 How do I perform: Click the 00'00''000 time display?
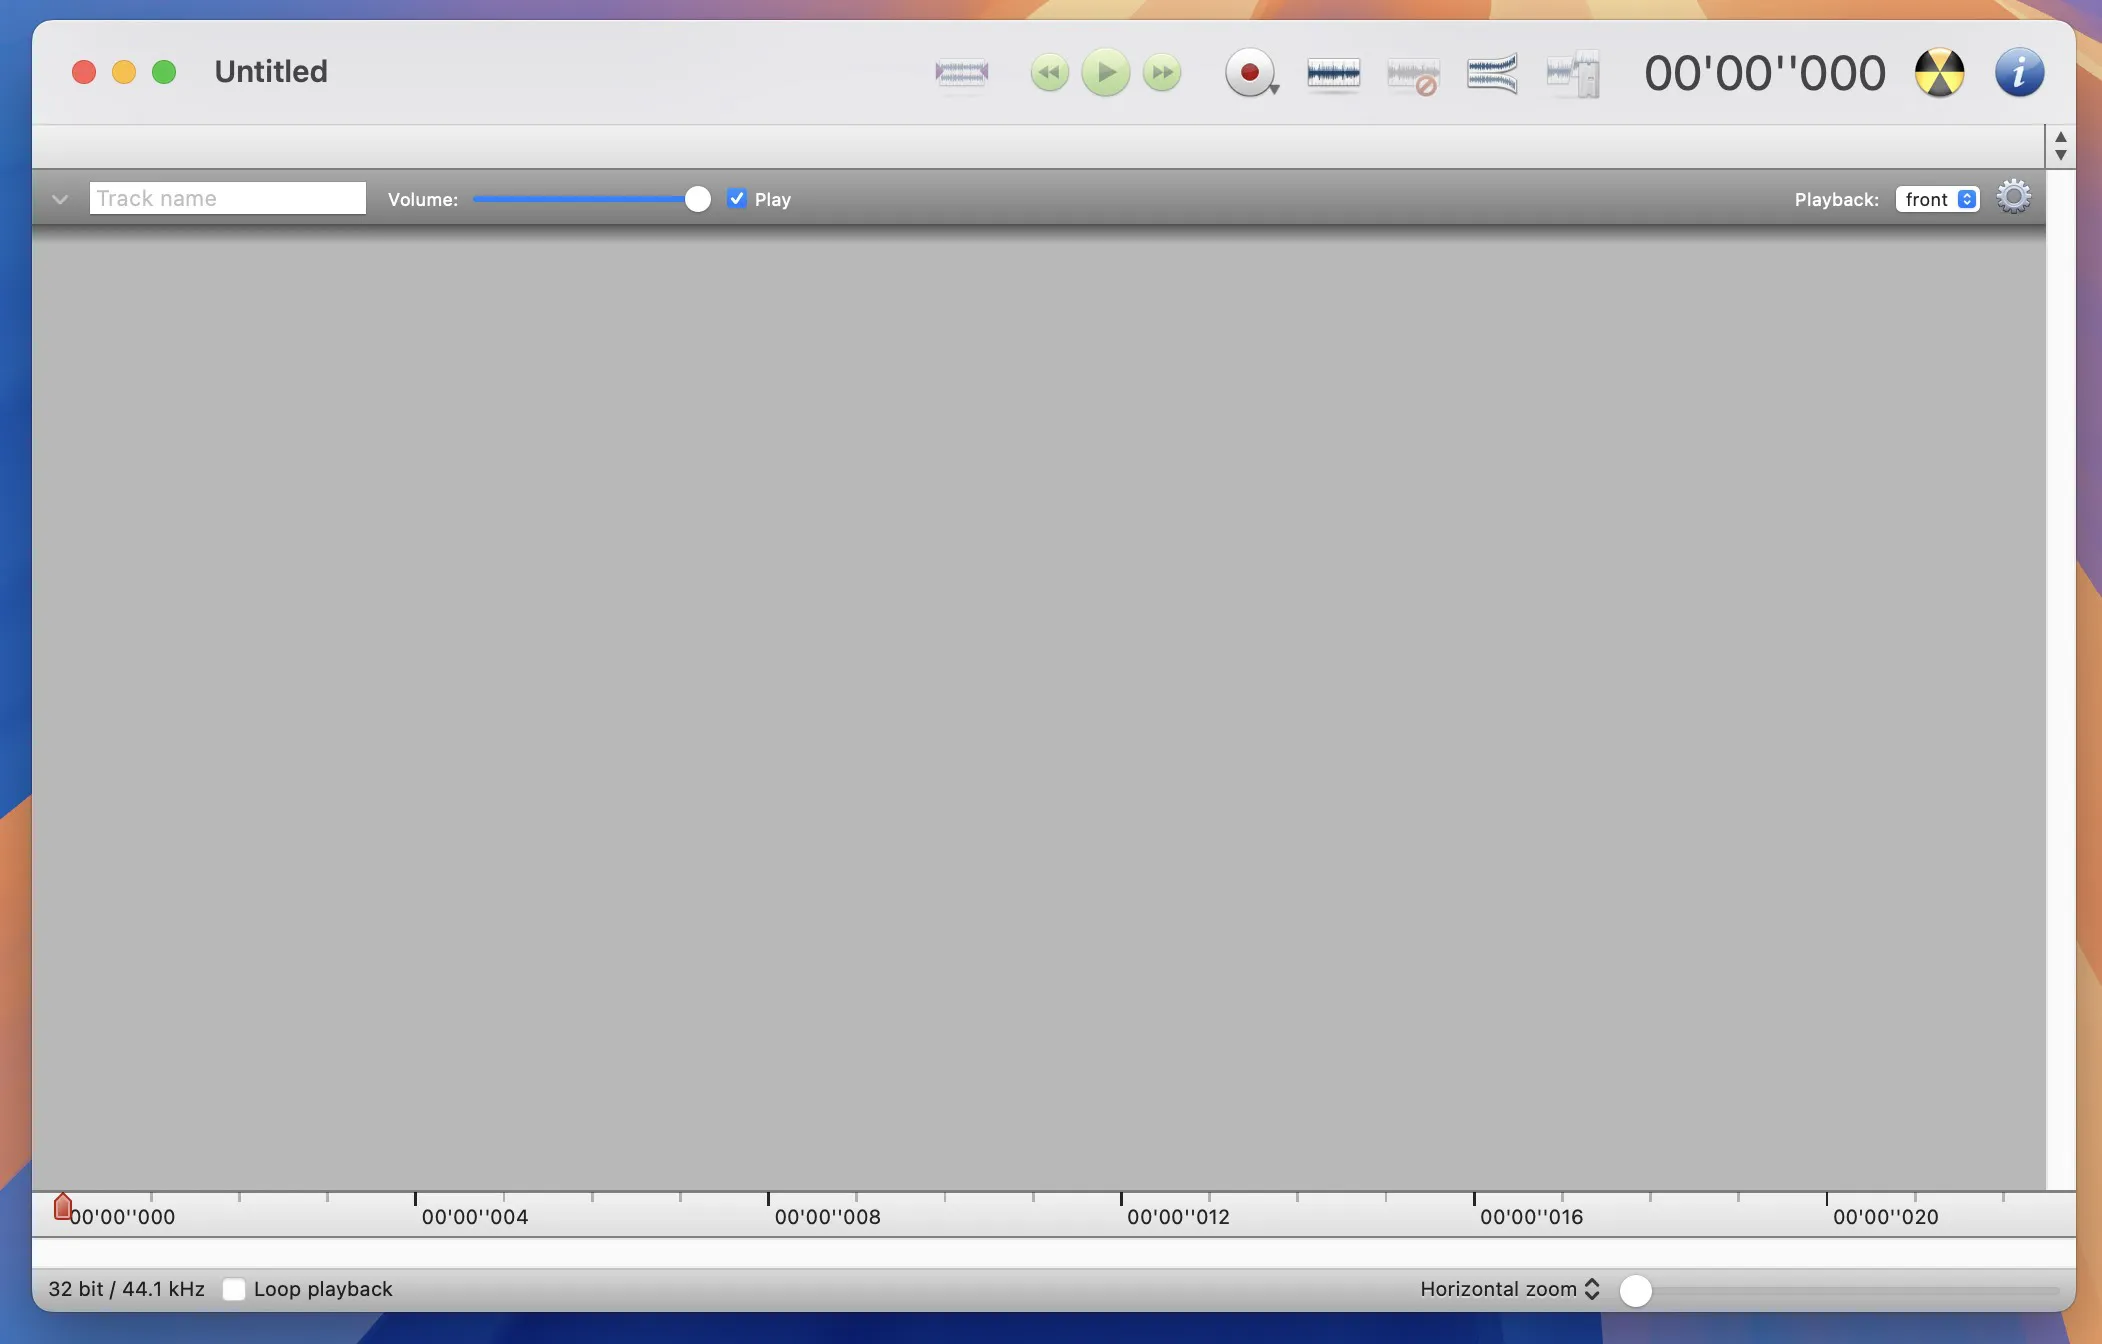tap(1765, 73)
